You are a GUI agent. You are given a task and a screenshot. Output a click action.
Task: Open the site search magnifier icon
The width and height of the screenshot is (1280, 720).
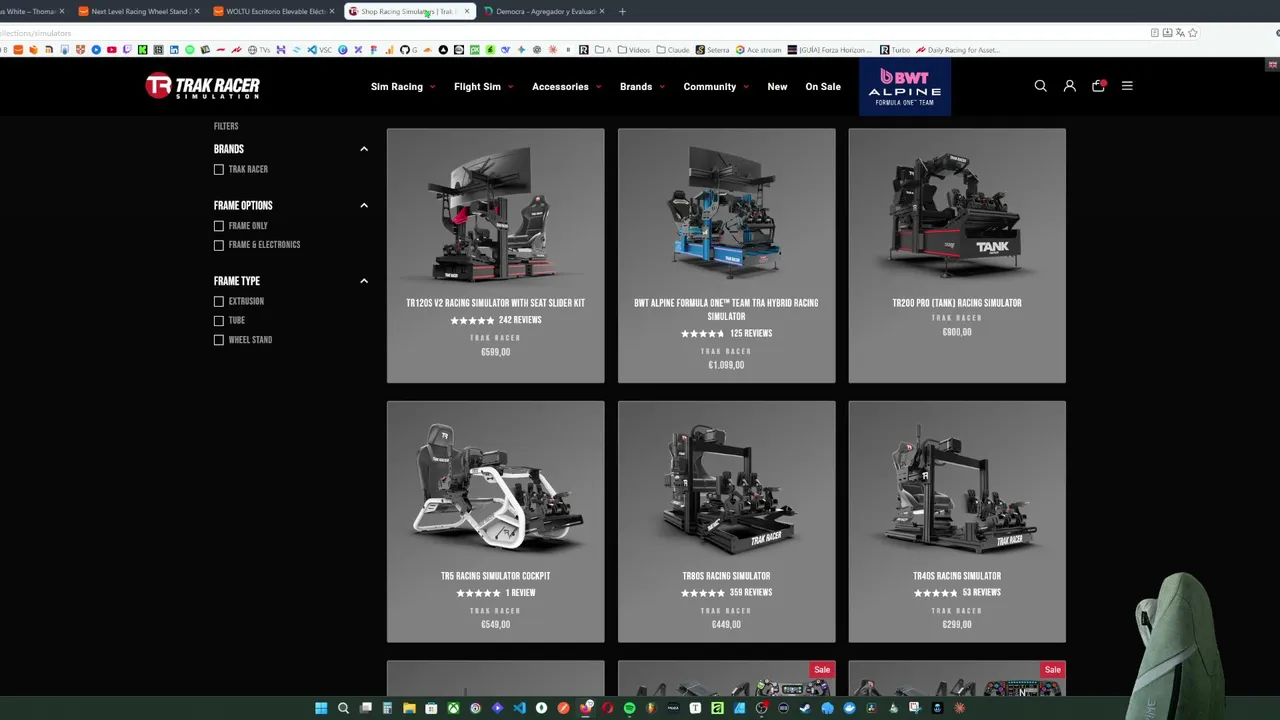[1040, 86]
